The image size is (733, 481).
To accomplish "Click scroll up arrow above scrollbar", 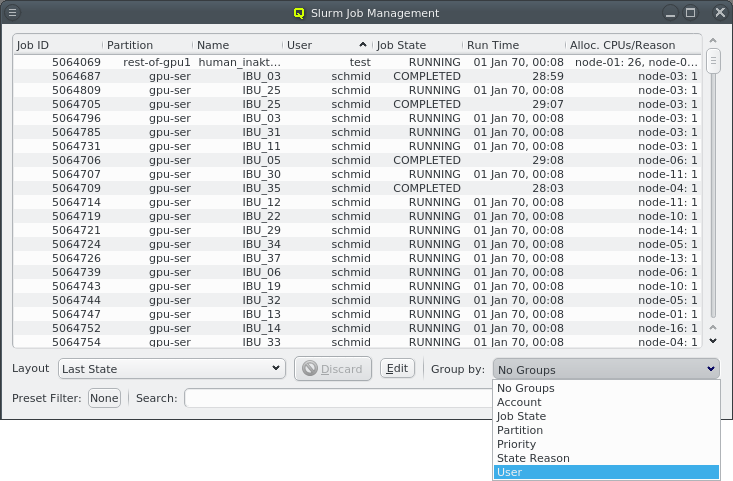I will point(713,41).
